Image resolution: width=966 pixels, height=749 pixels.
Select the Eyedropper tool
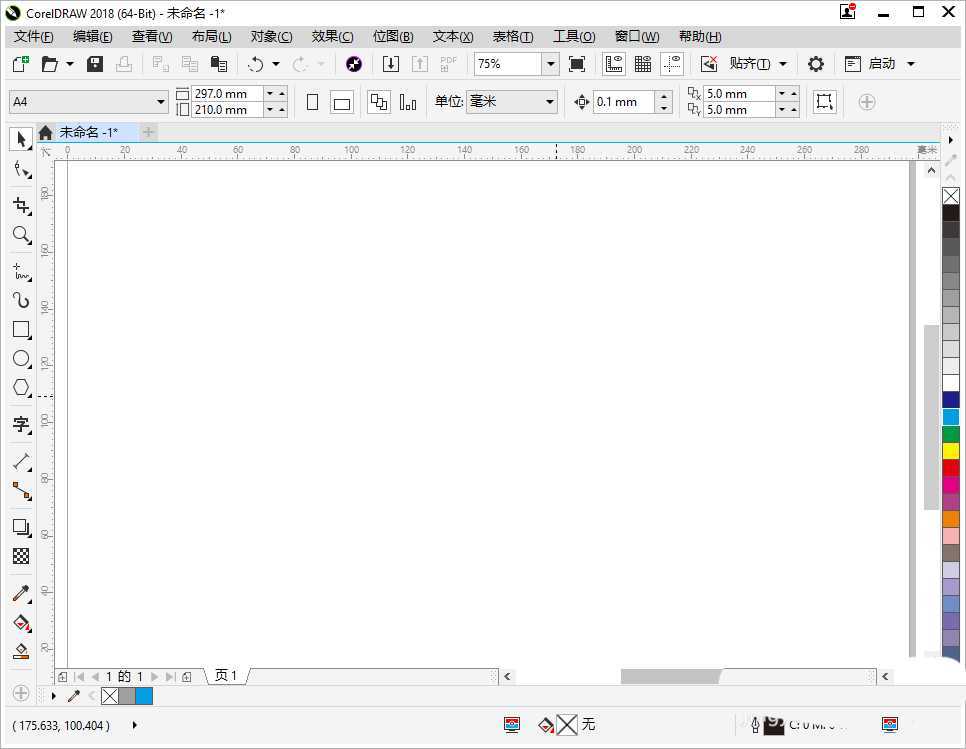(x=21, y=593)
